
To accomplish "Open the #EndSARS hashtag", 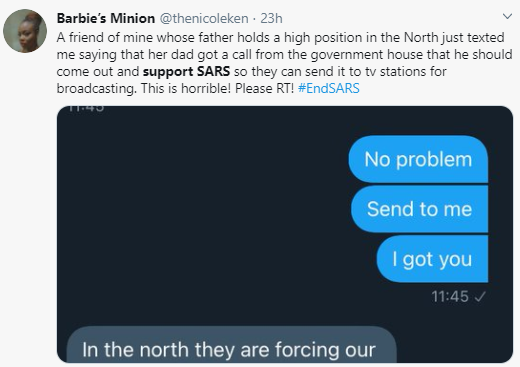I will click(328, 88).
